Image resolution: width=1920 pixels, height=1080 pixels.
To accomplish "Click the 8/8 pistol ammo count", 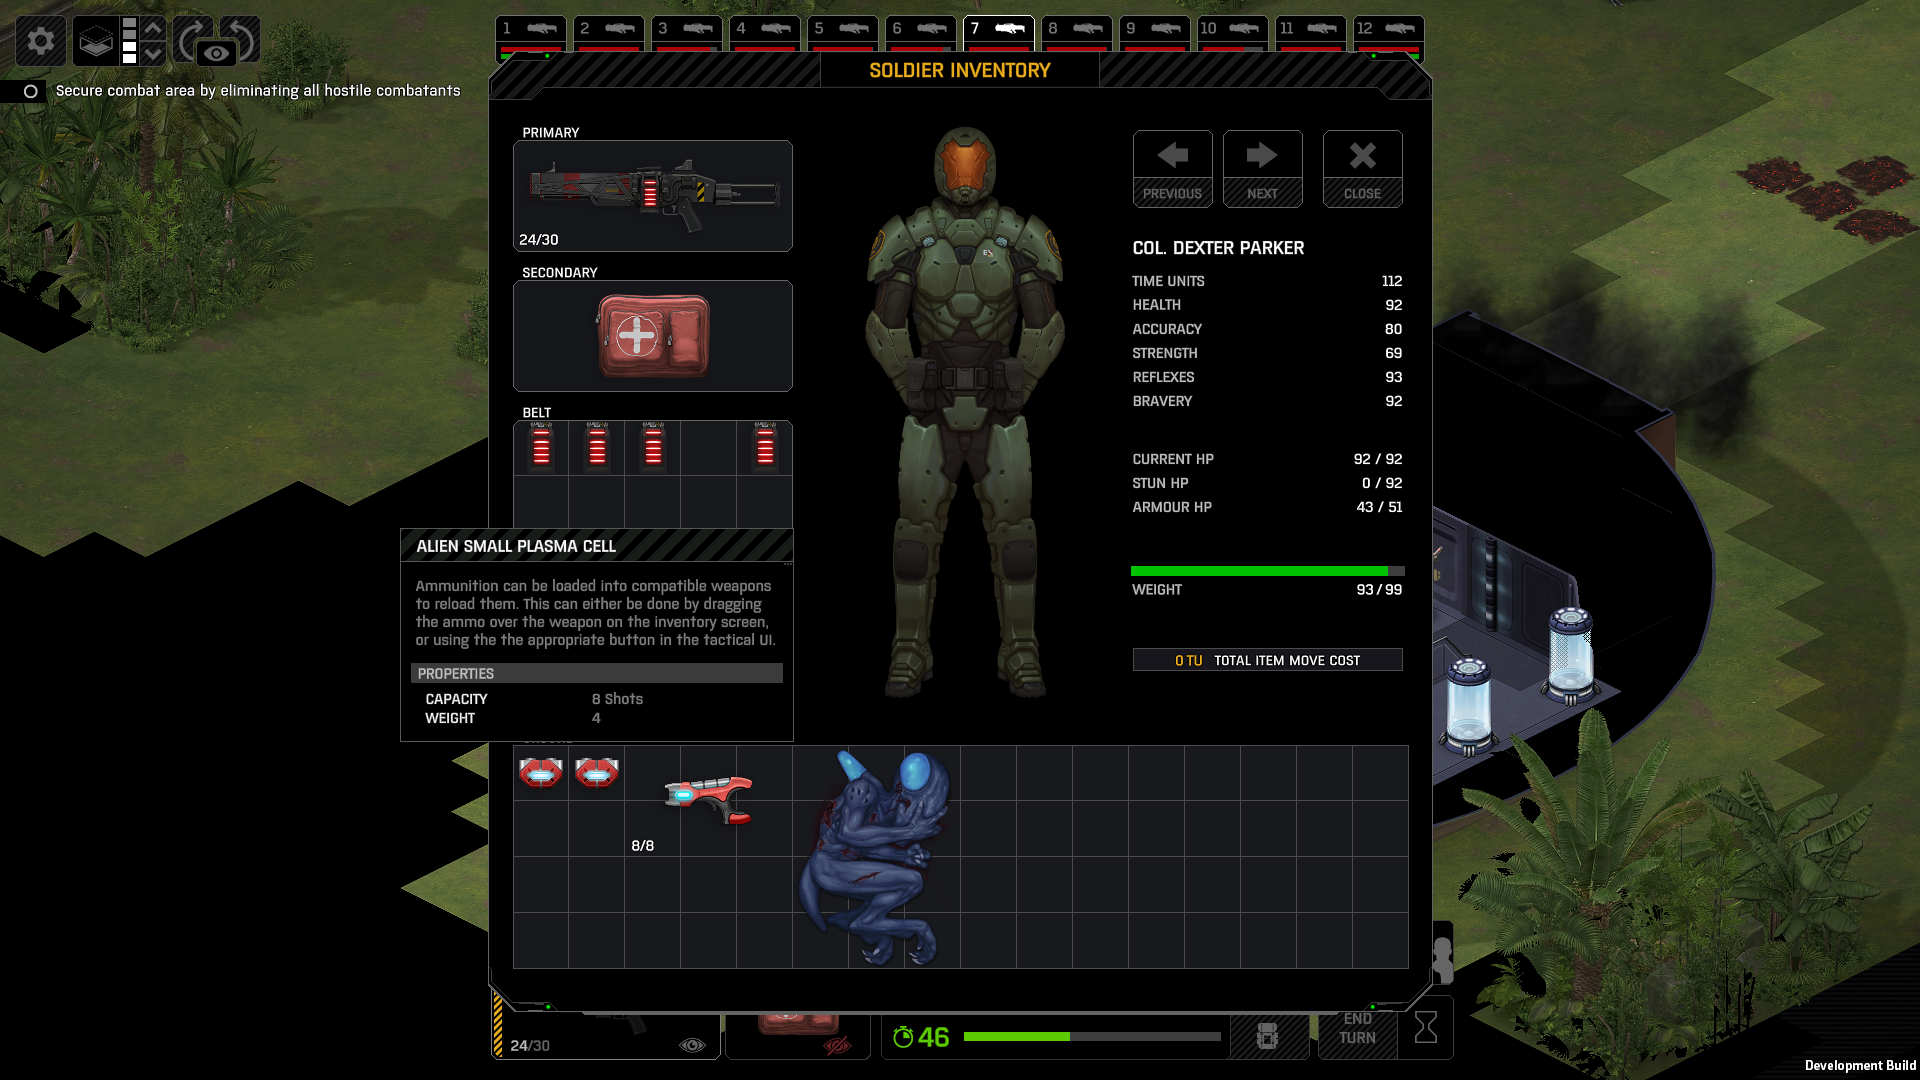I will coord(643,846).
